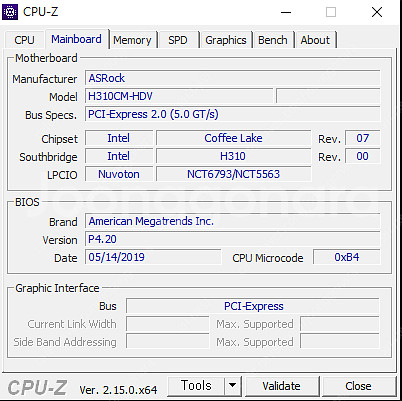The height and width of the screenshot is (401, 402).
Task: Click the BIOS Date 05/14/2019 field
Action: pos(153,257)
